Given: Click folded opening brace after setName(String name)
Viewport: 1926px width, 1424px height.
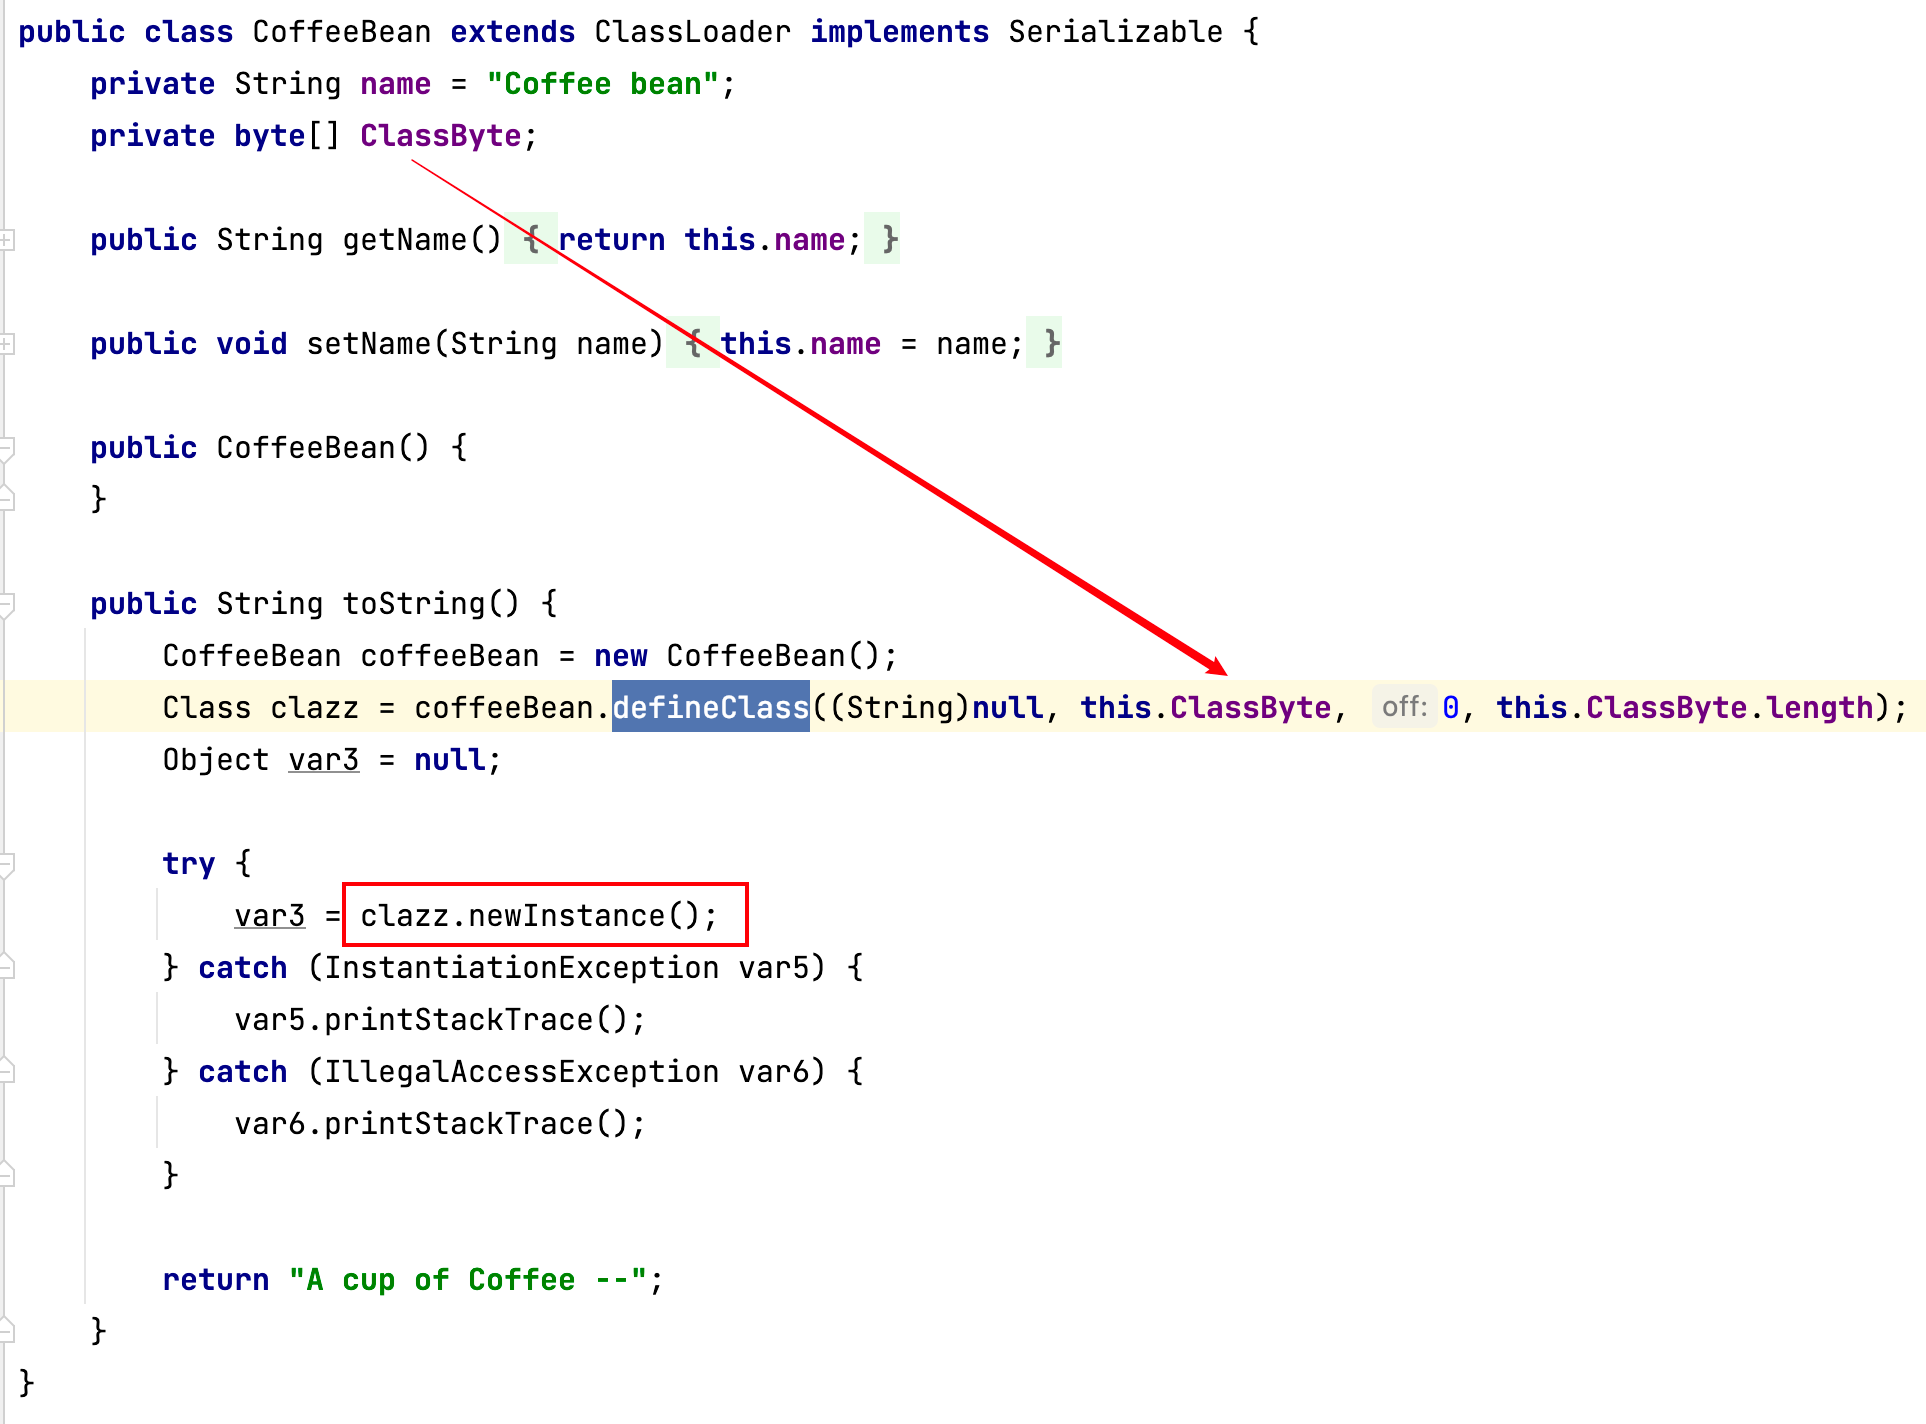Looking at the screenshot, I should click(x=693, y=344).
